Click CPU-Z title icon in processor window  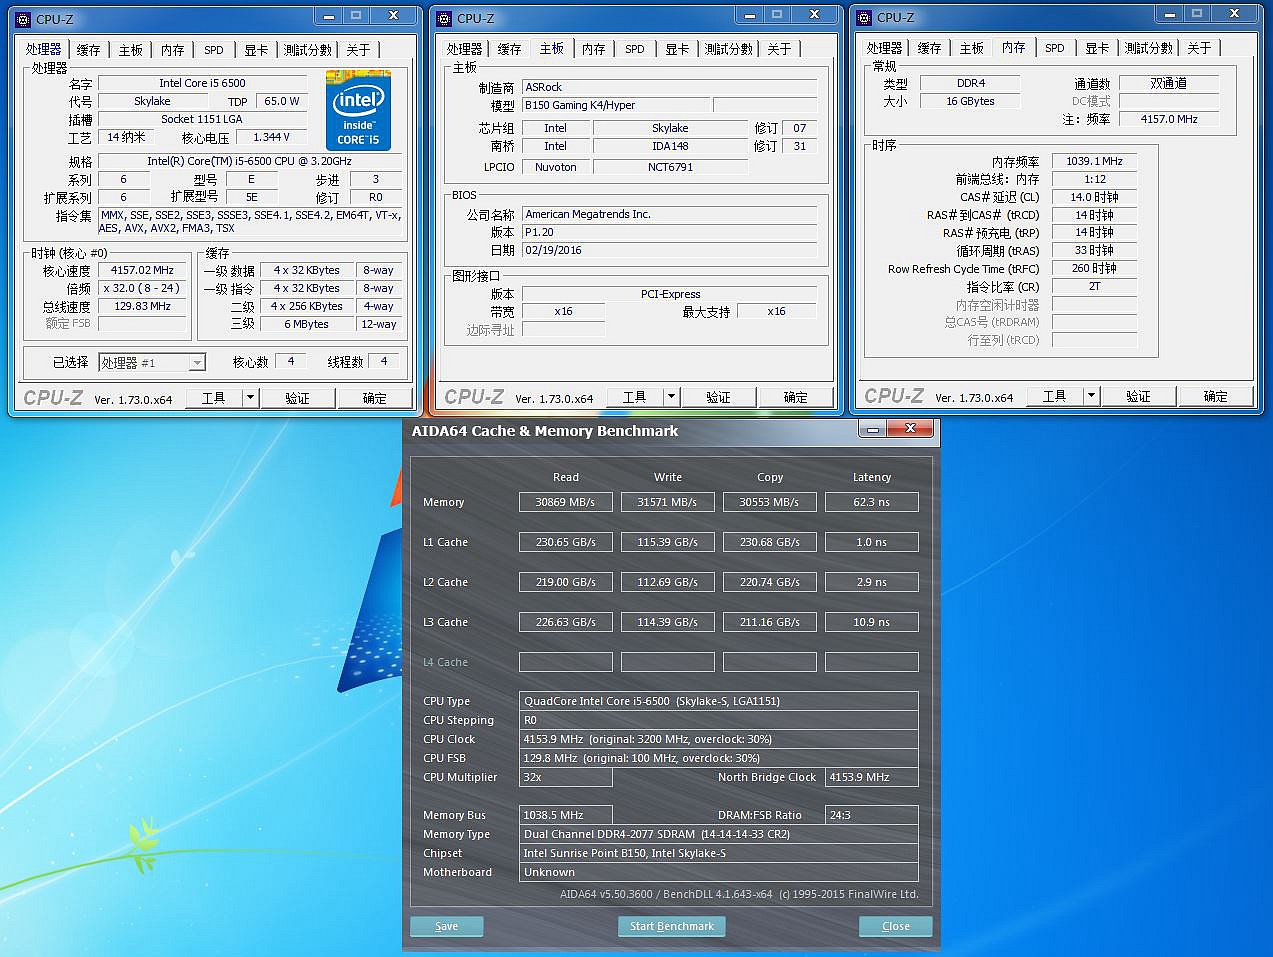coord(23,18)
